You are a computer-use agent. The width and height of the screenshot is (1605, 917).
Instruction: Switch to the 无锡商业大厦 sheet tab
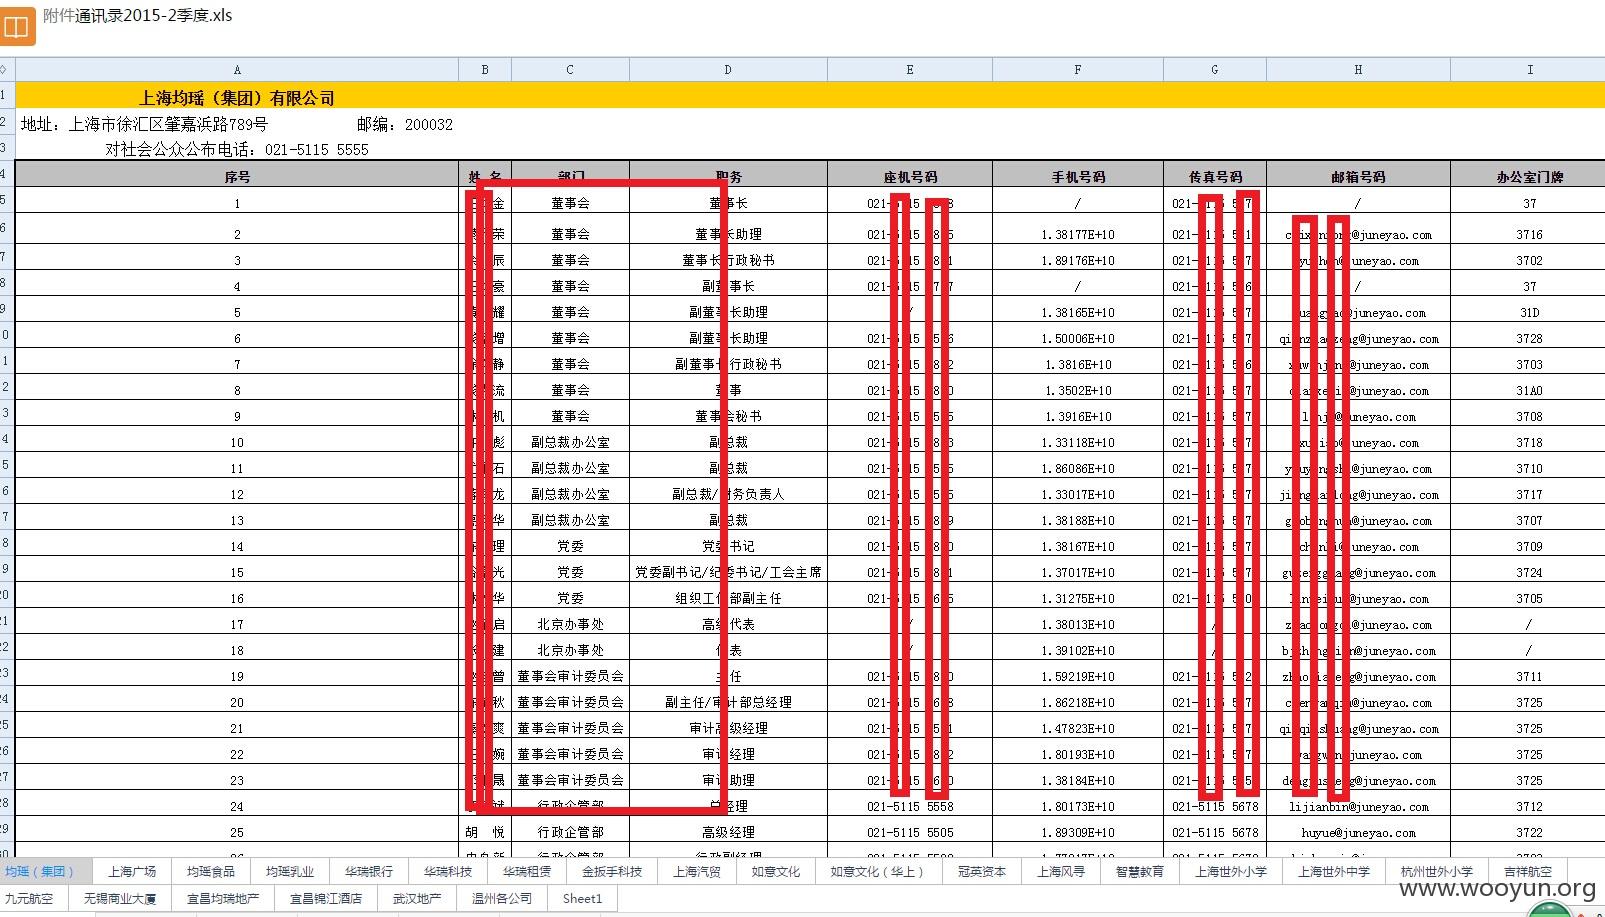120,898
